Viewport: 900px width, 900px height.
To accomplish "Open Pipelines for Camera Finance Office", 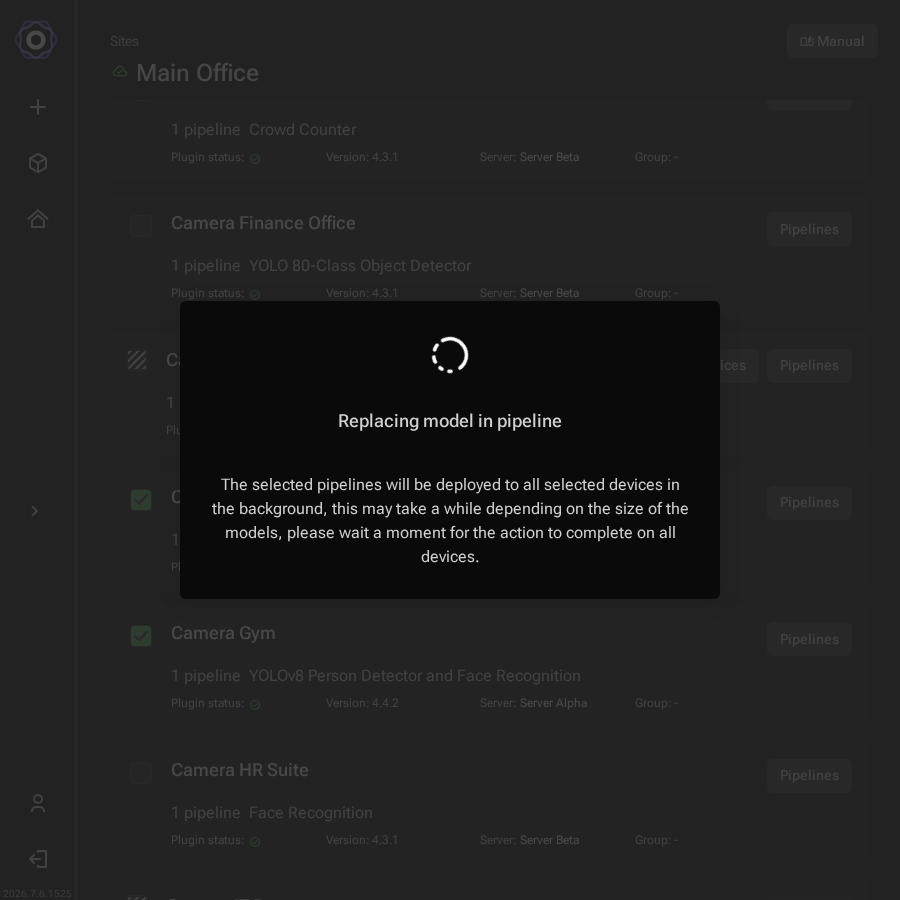I will (809, 229).
